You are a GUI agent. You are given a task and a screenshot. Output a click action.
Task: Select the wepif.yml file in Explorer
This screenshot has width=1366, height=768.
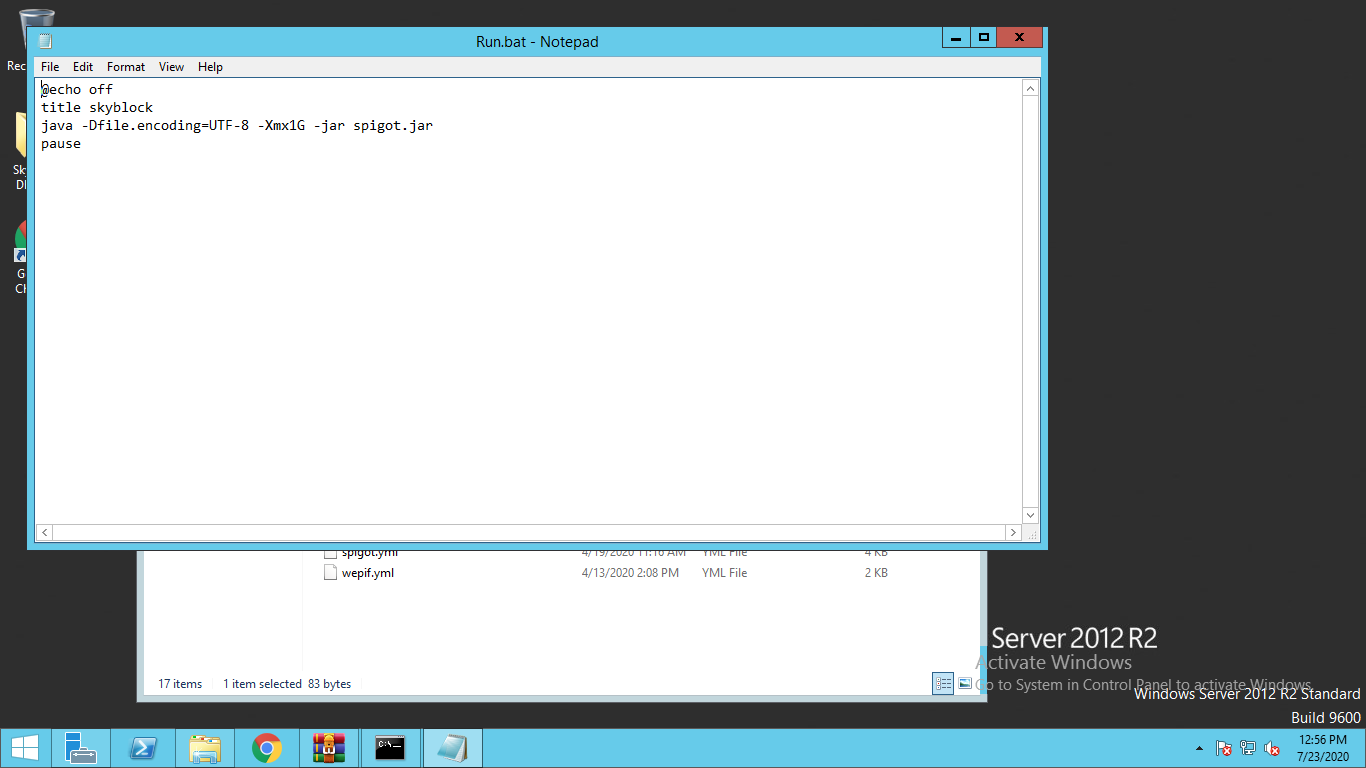[x=368, y=573]
